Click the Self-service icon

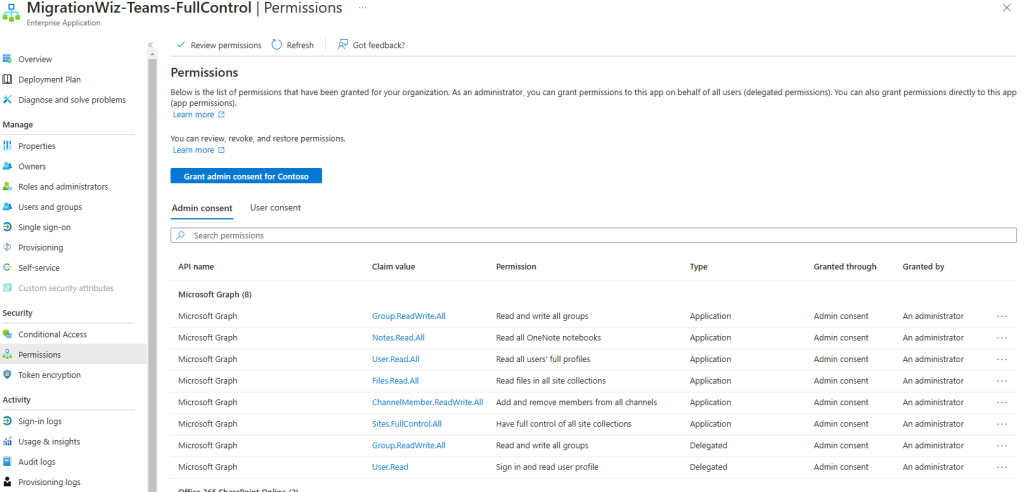[x=7, y=267]
